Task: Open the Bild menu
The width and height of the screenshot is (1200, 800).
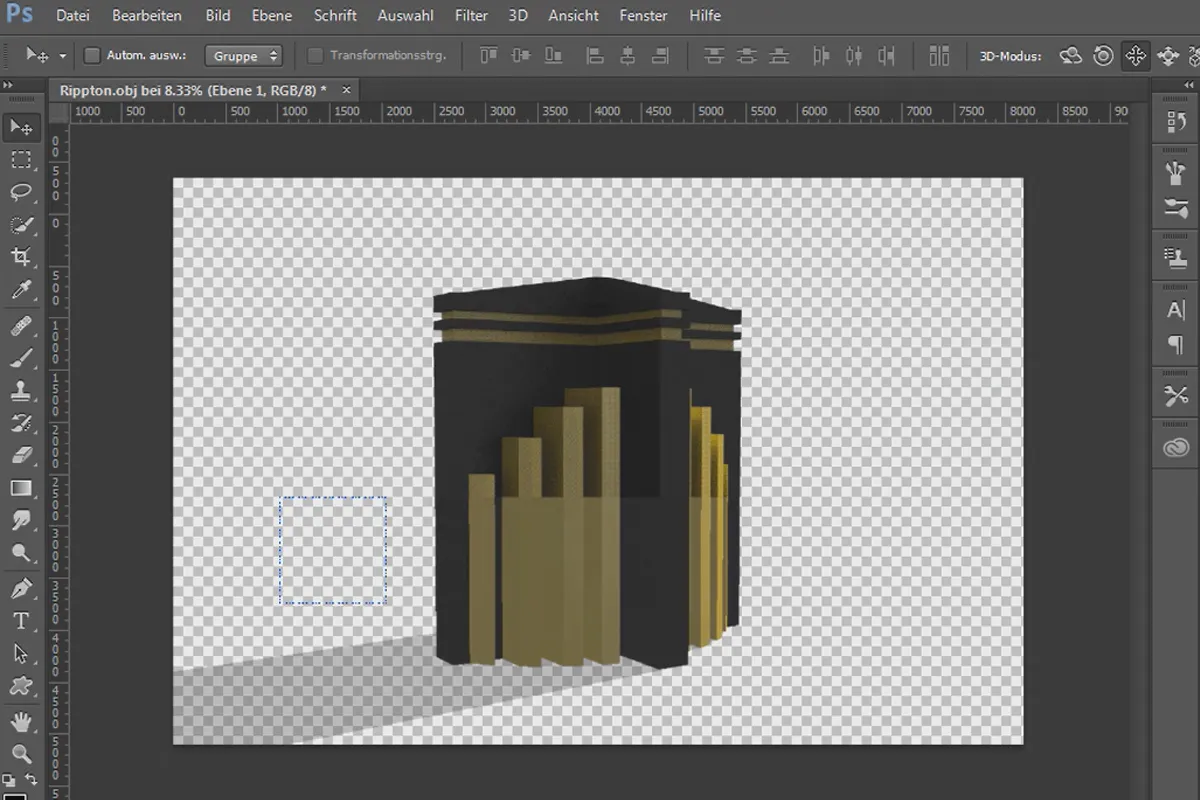Action: click(218, 16)
